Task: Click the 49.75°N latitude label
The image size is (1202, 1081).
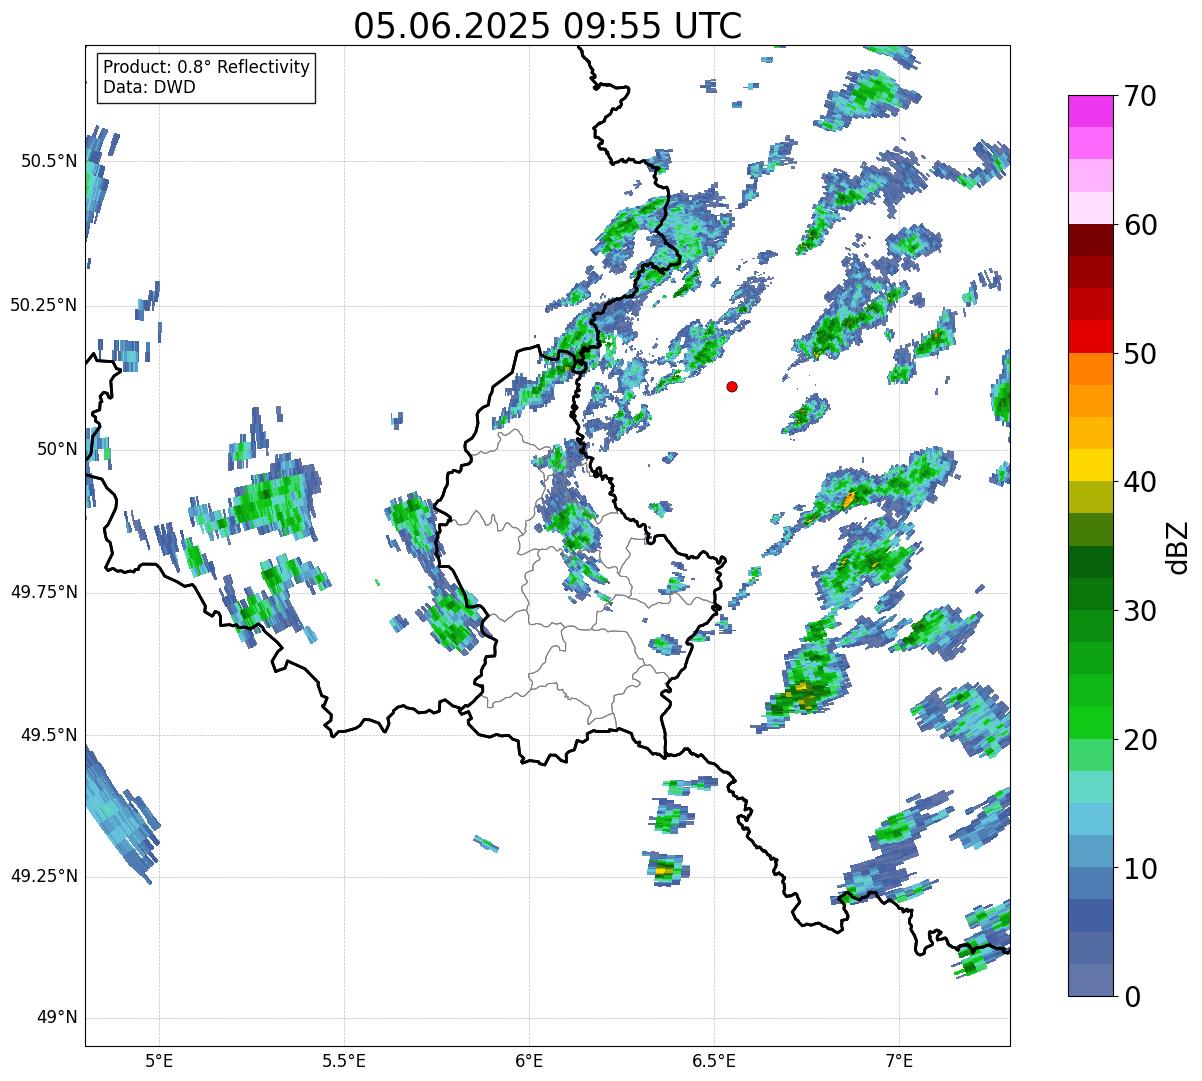Action: point(44,592)
